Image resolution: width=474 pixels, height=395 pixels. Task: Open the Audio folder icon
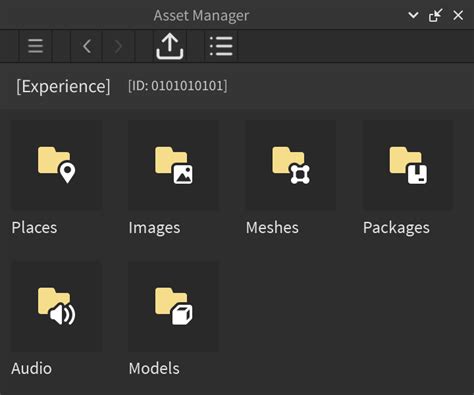pos(57,306)
